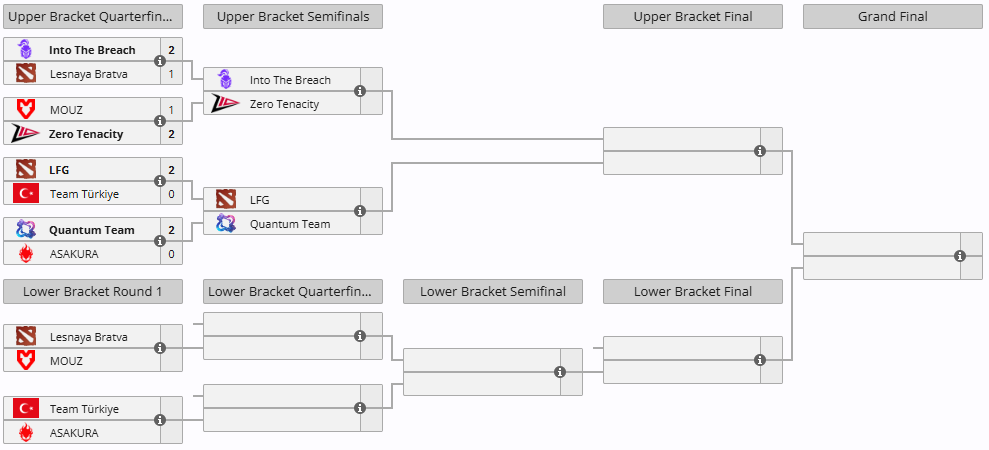Expand Lower Bracket Semifinal match info

(x=560, y=372)
